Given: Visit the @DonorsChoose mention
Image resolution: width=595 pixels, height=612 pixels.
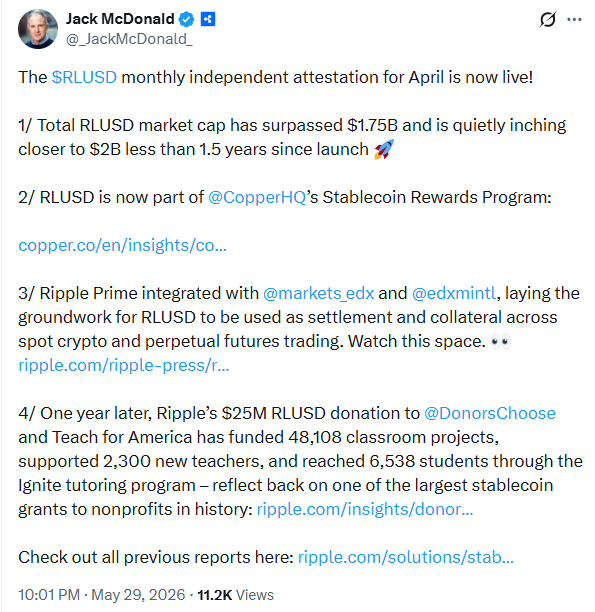Looking at the screenshot, I should [x=490, y=413].
